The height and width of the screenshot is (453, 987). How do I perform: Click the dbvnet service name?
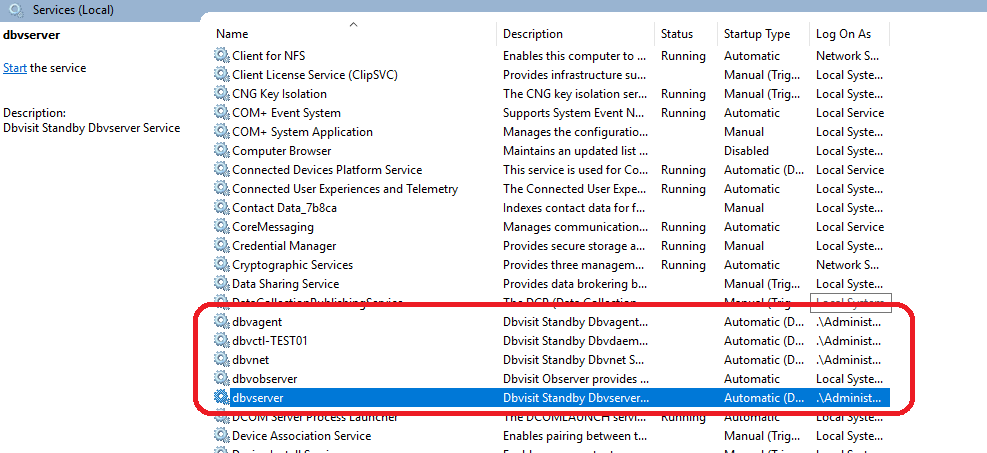tap(251, 360)
